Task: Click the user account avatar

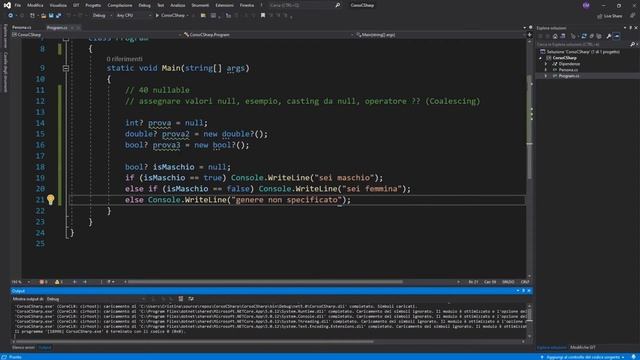Action: coord(586,5)
